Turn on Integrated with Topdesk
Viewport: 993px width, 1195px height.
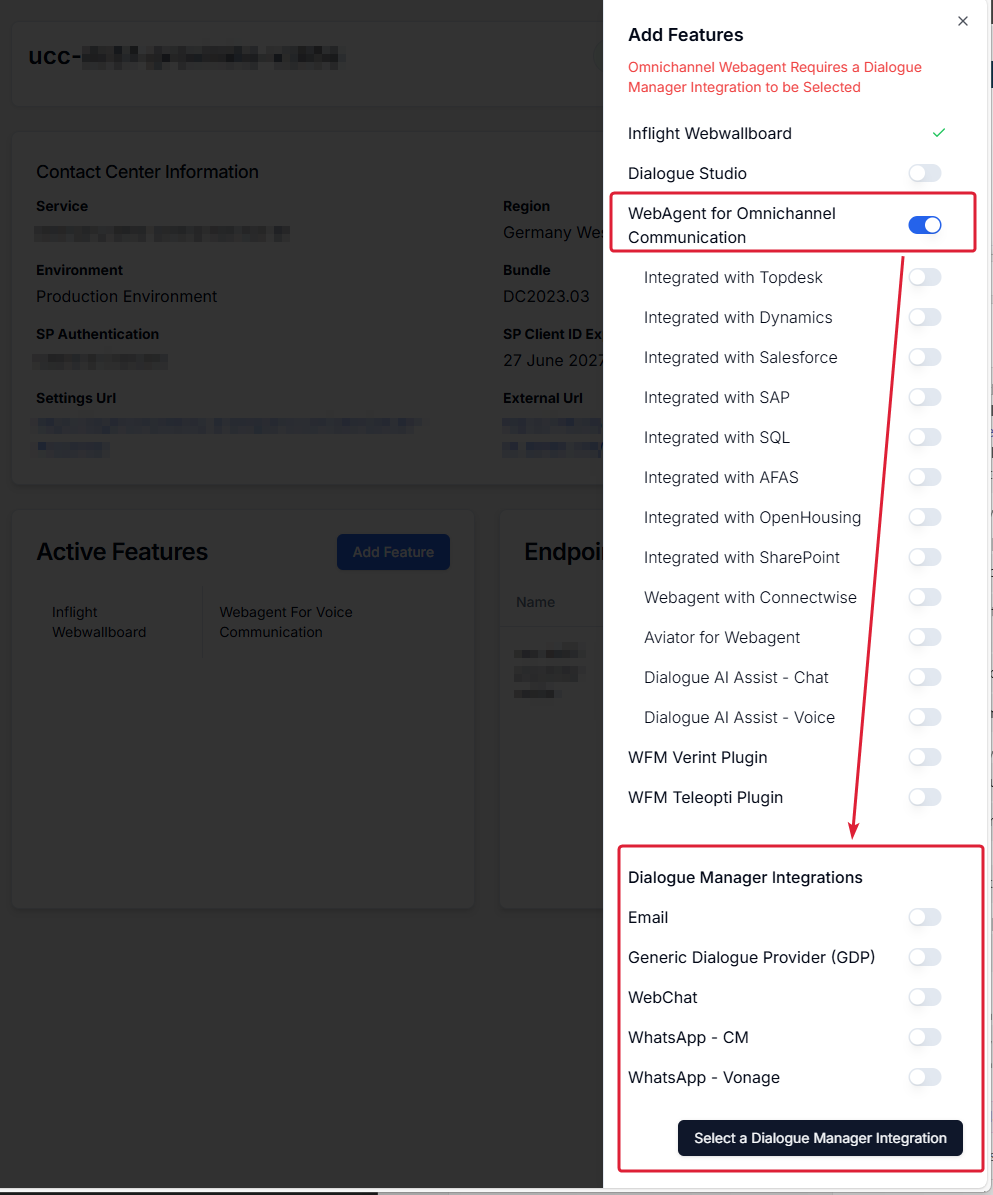[x=924, y=277]
